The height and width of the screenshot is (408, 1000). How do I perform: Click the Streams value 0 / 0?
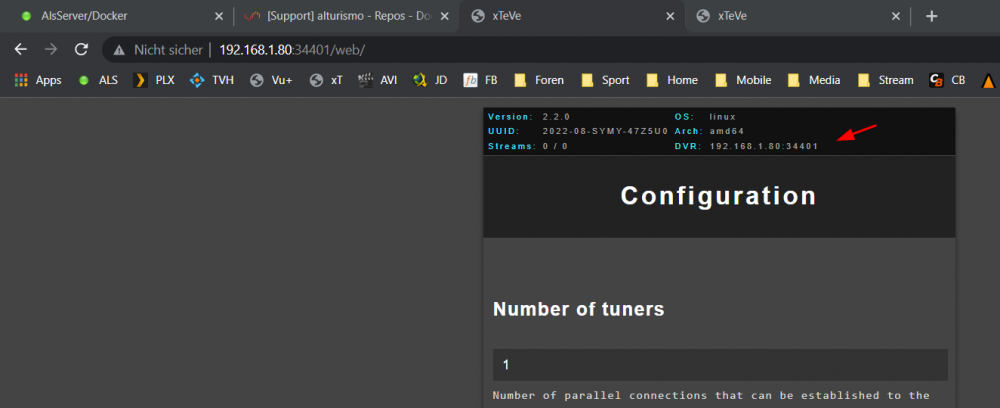[554, 147]
